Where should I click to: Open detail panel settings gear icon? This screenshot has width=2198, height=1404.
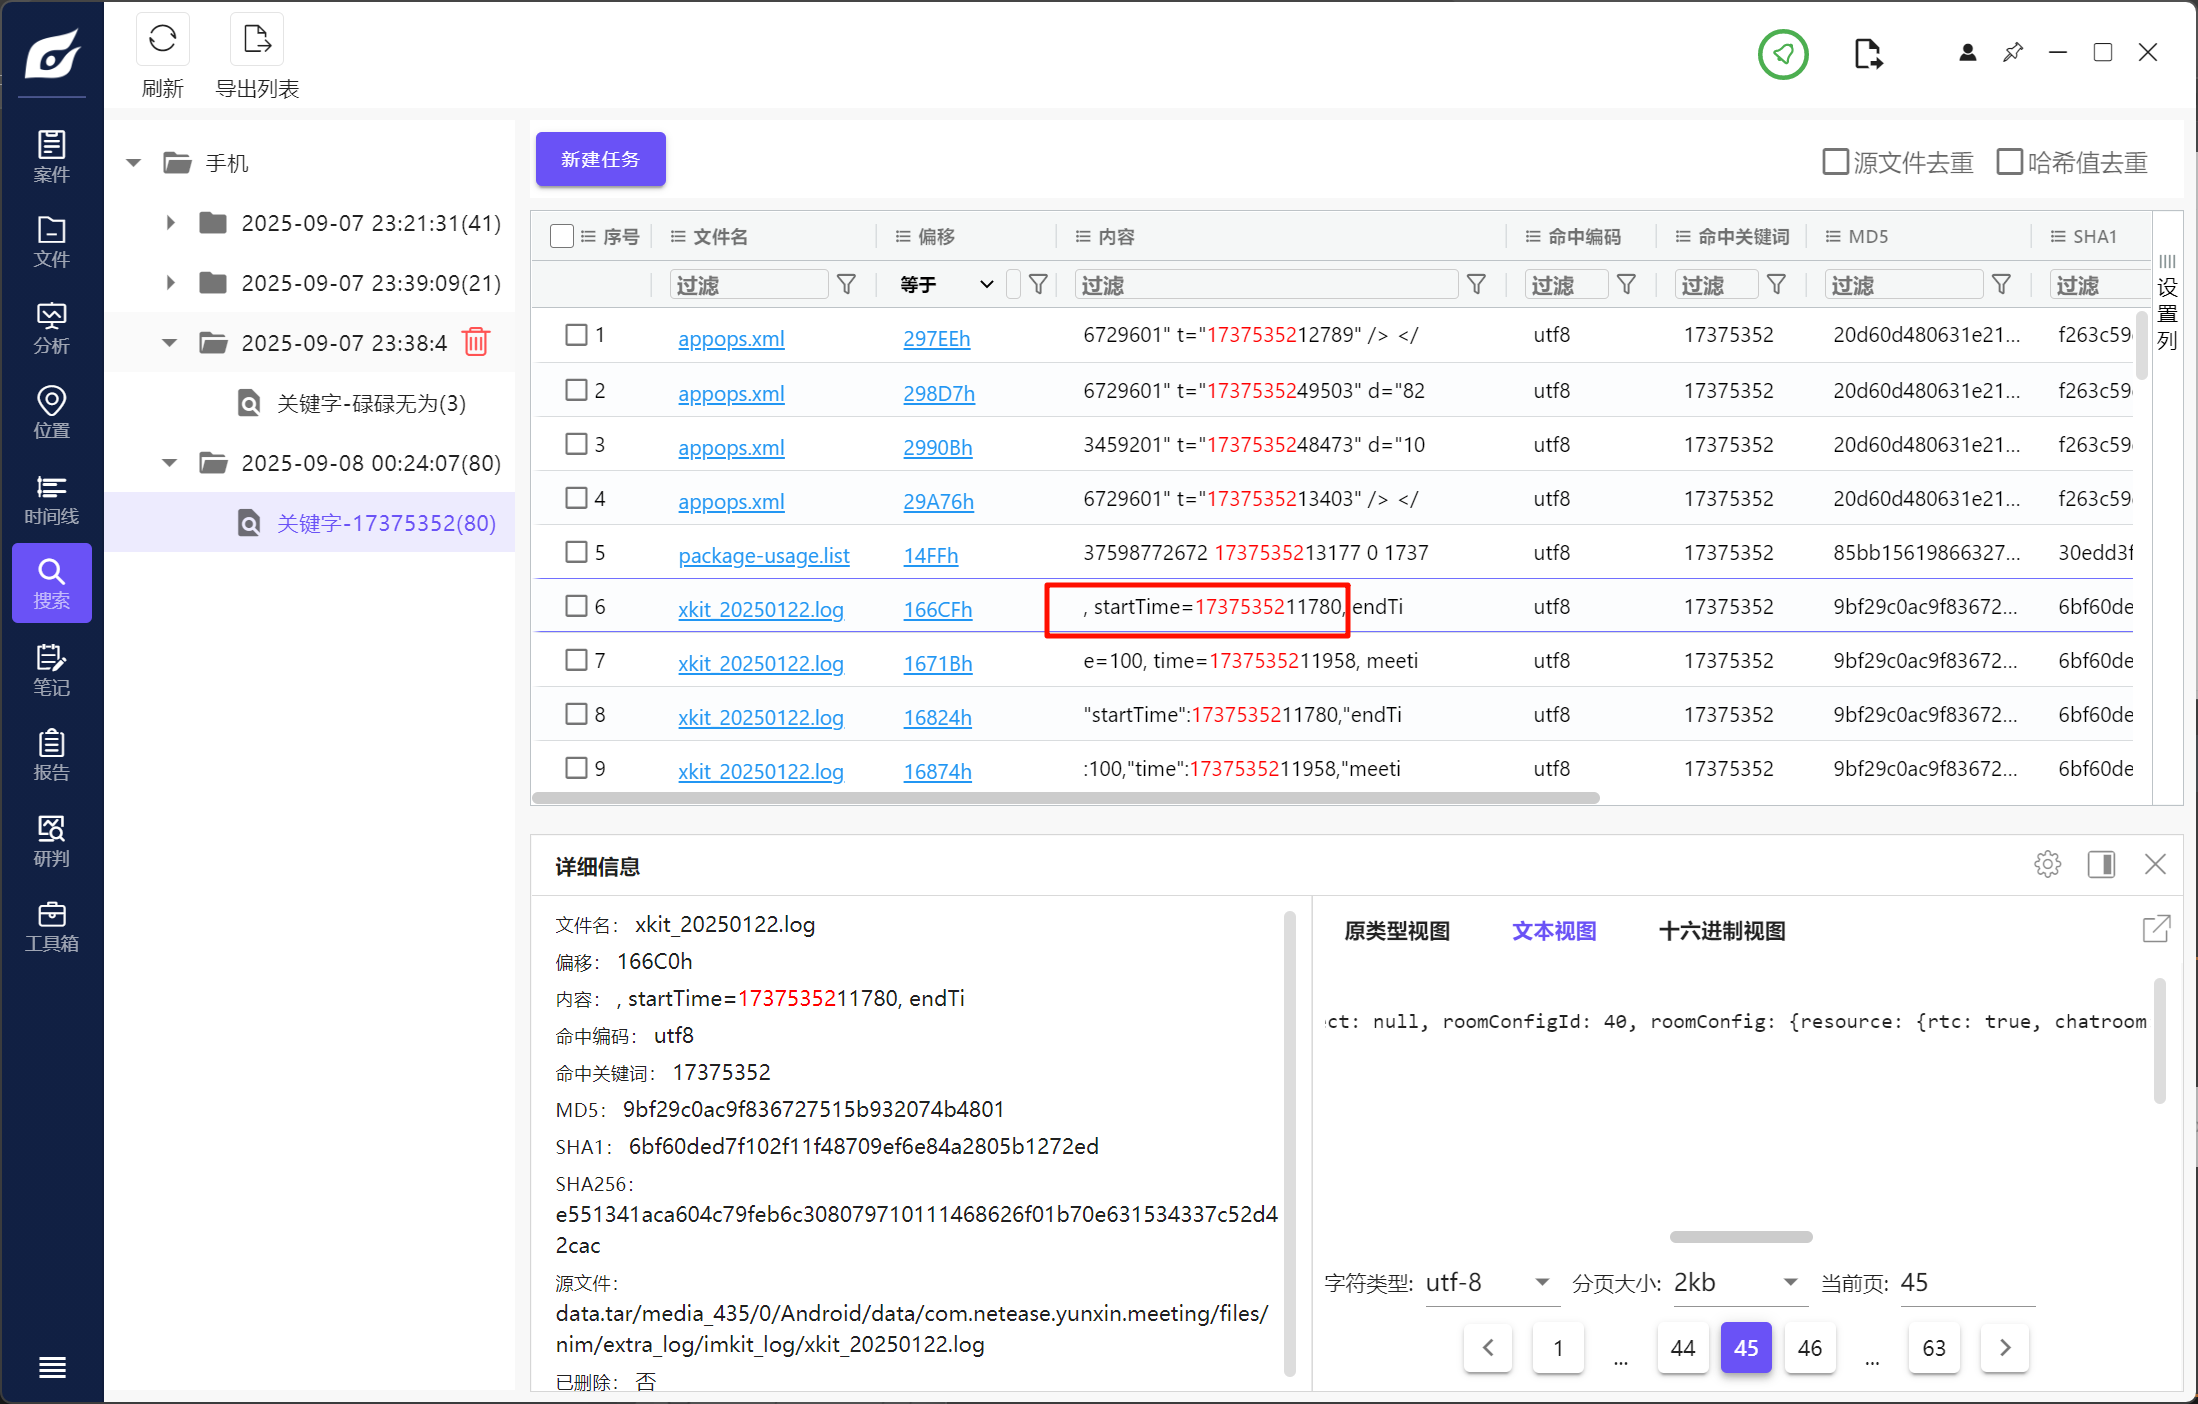pyautogui.click(x=2047, y=864)
